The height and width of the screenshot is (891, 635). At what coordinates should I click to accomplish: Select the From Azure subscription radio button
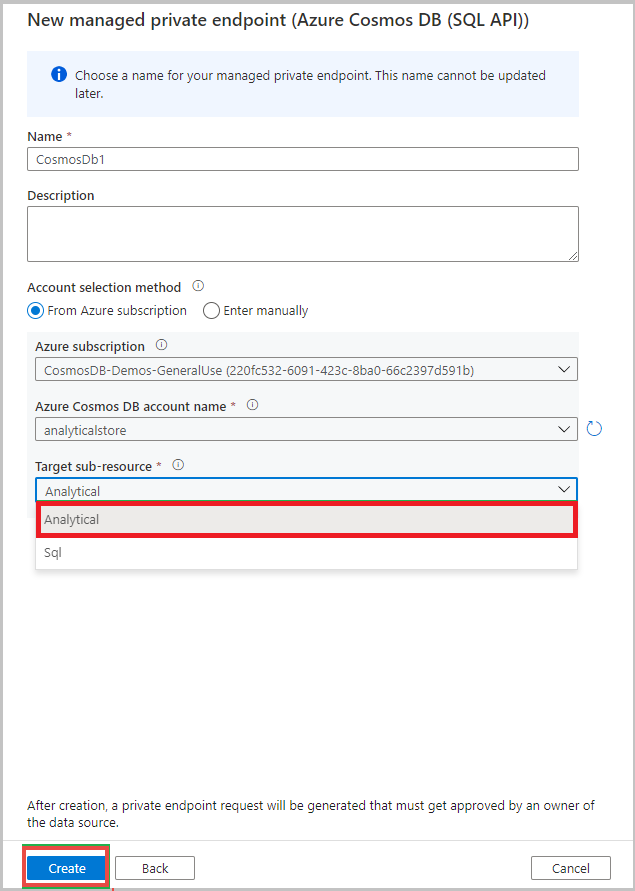(x=35, y=311)
